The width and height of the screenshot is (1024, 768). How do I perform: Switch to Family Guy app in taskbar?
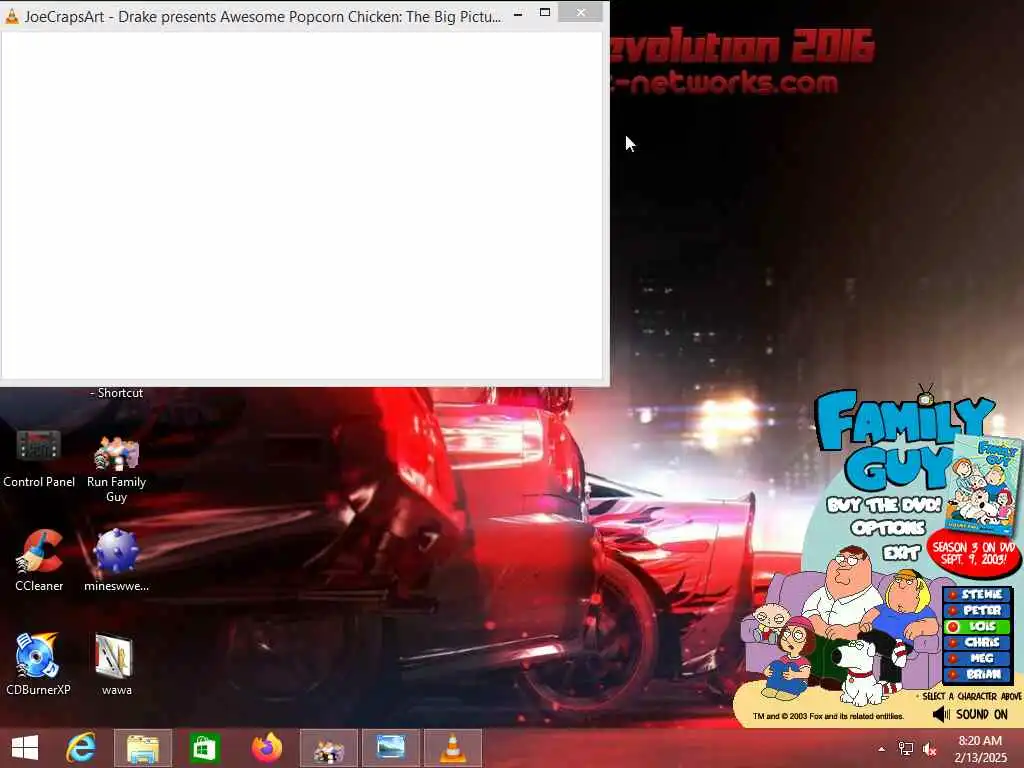[328, 748]
